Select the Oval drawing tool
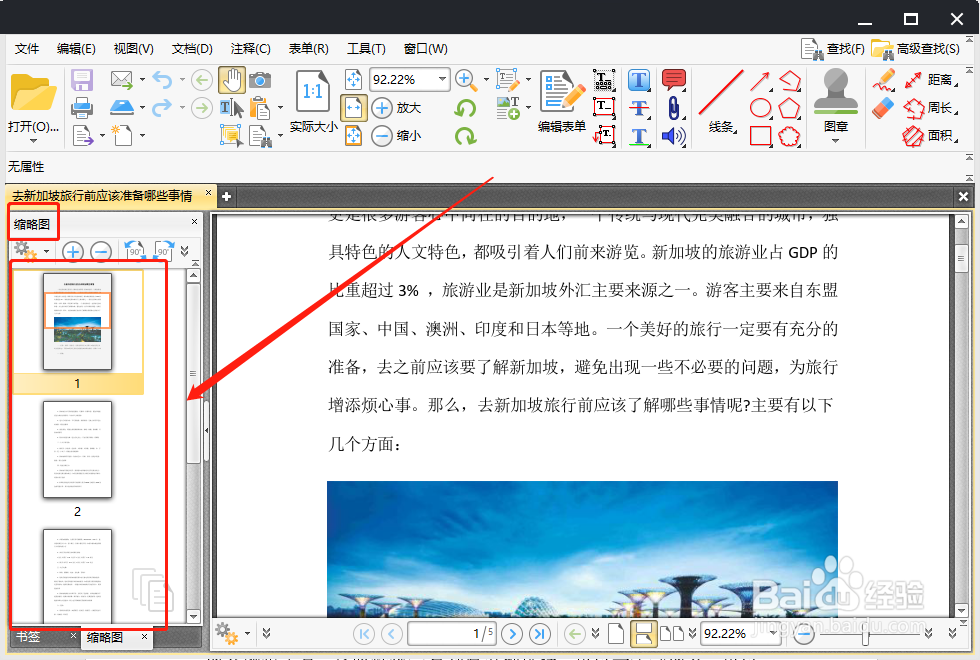Screen dimensions: 980x660 click(x=760, y=108)
